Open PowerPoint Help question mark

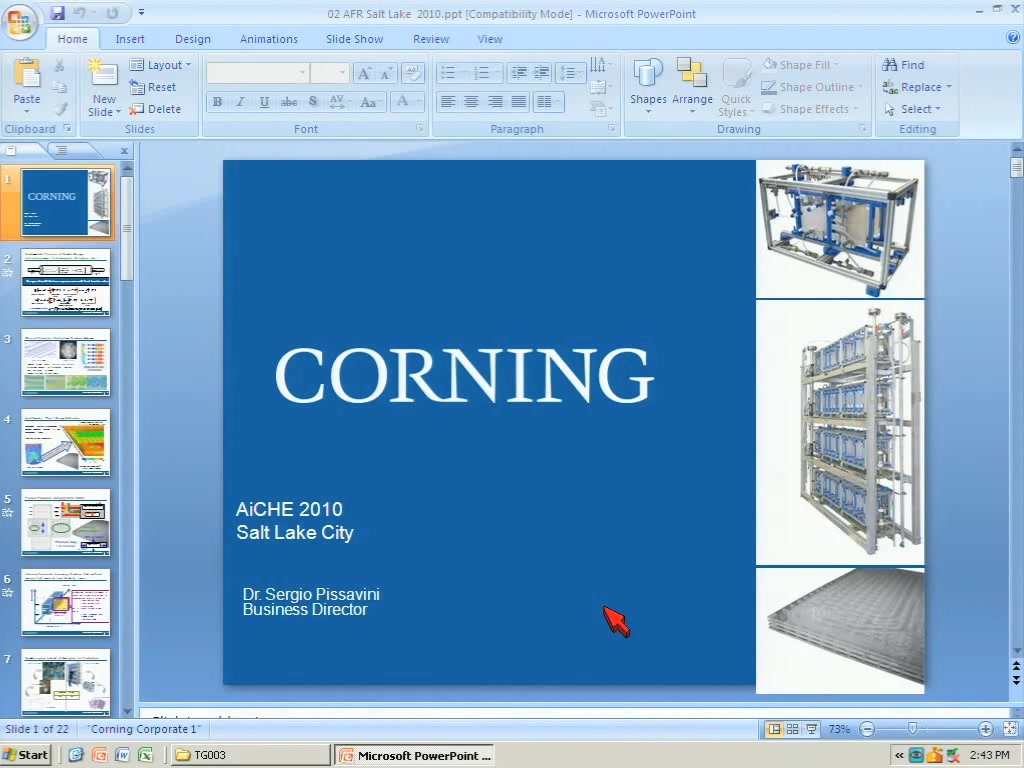(1014, 38)
